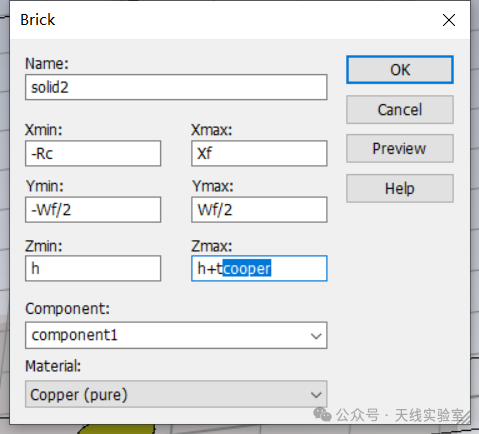Screen dimensions: 479x434
Task: Close the Brick dialog with X
Action: click(449, 20)
